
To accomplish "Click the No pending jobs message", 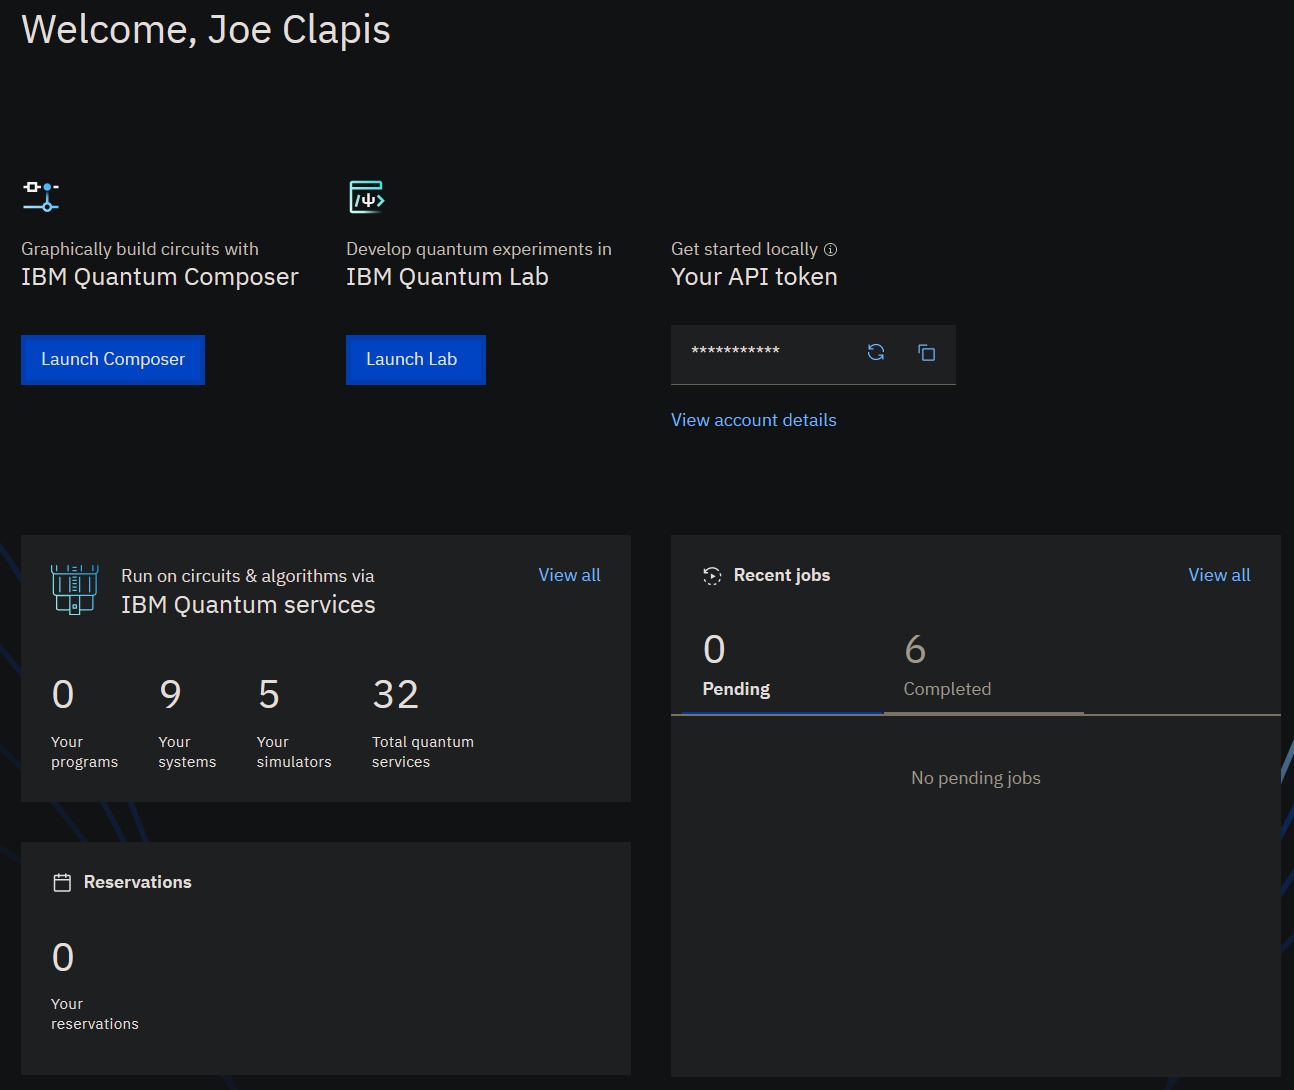I will [976, 778].
